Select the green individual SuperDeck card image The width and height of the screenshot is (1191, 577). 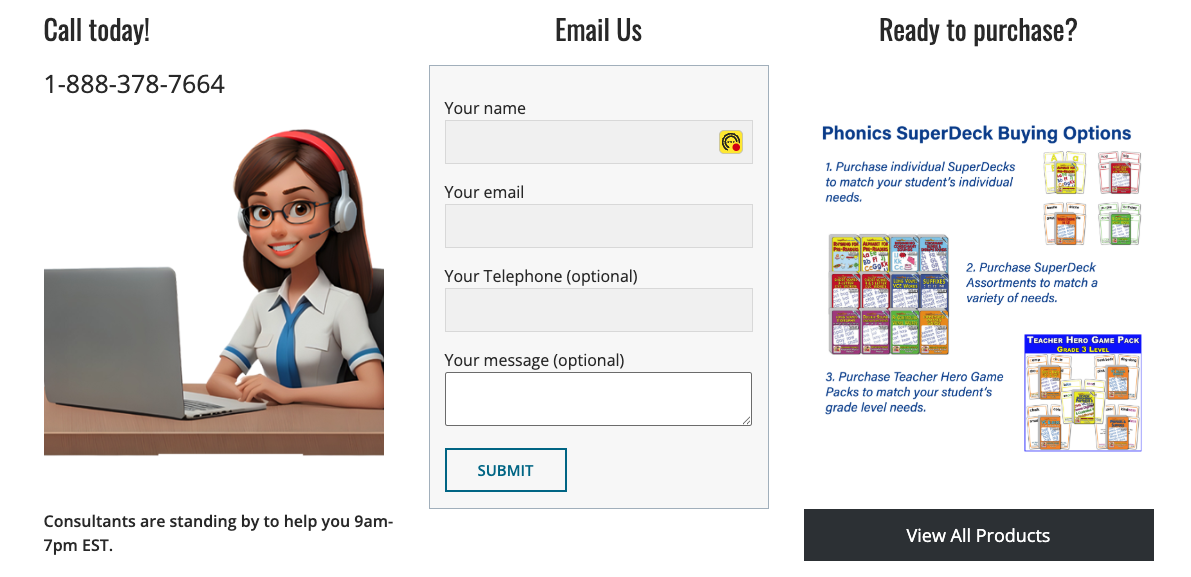pos(1120,223)
